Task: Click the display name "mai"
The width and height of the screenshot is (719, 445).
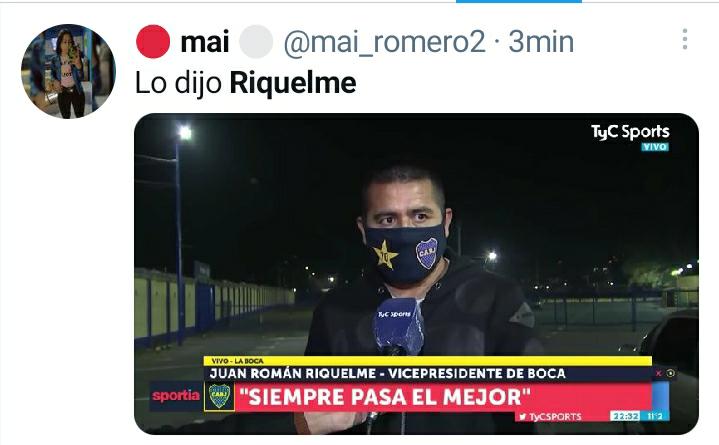Action: (x=205, y=42)
